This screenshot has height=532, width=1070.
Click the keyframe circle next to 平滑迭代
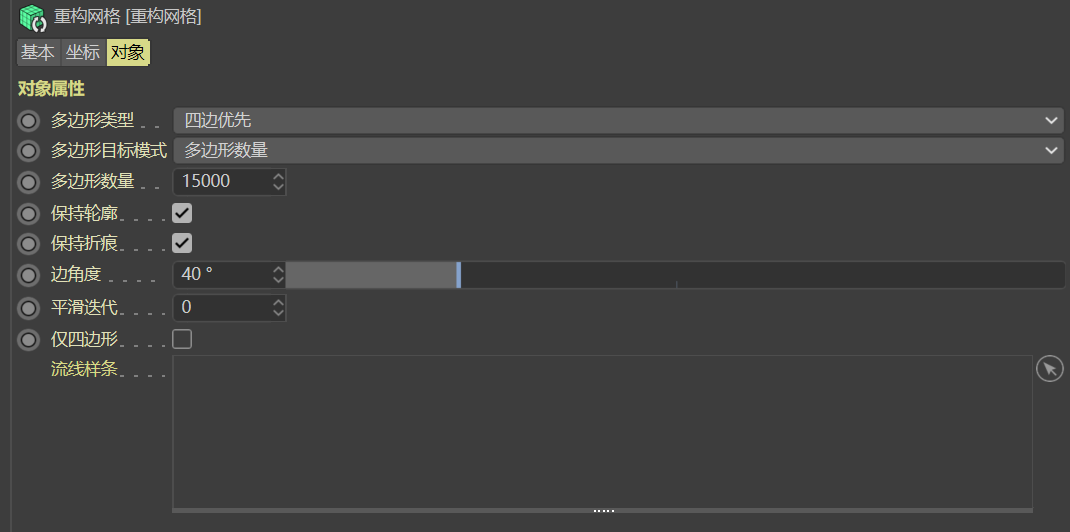[x=28, y=308]
